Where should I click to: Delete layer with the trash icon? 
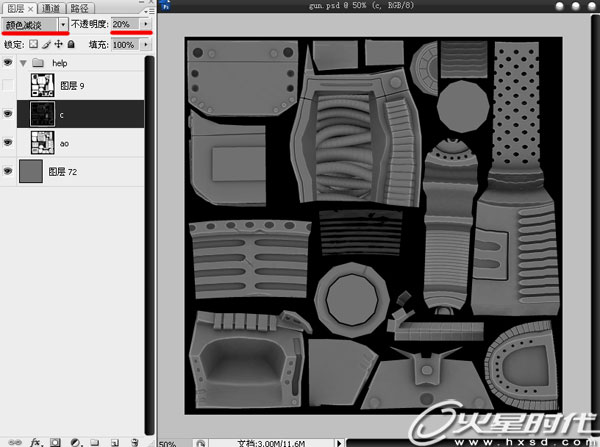point(135,442)
